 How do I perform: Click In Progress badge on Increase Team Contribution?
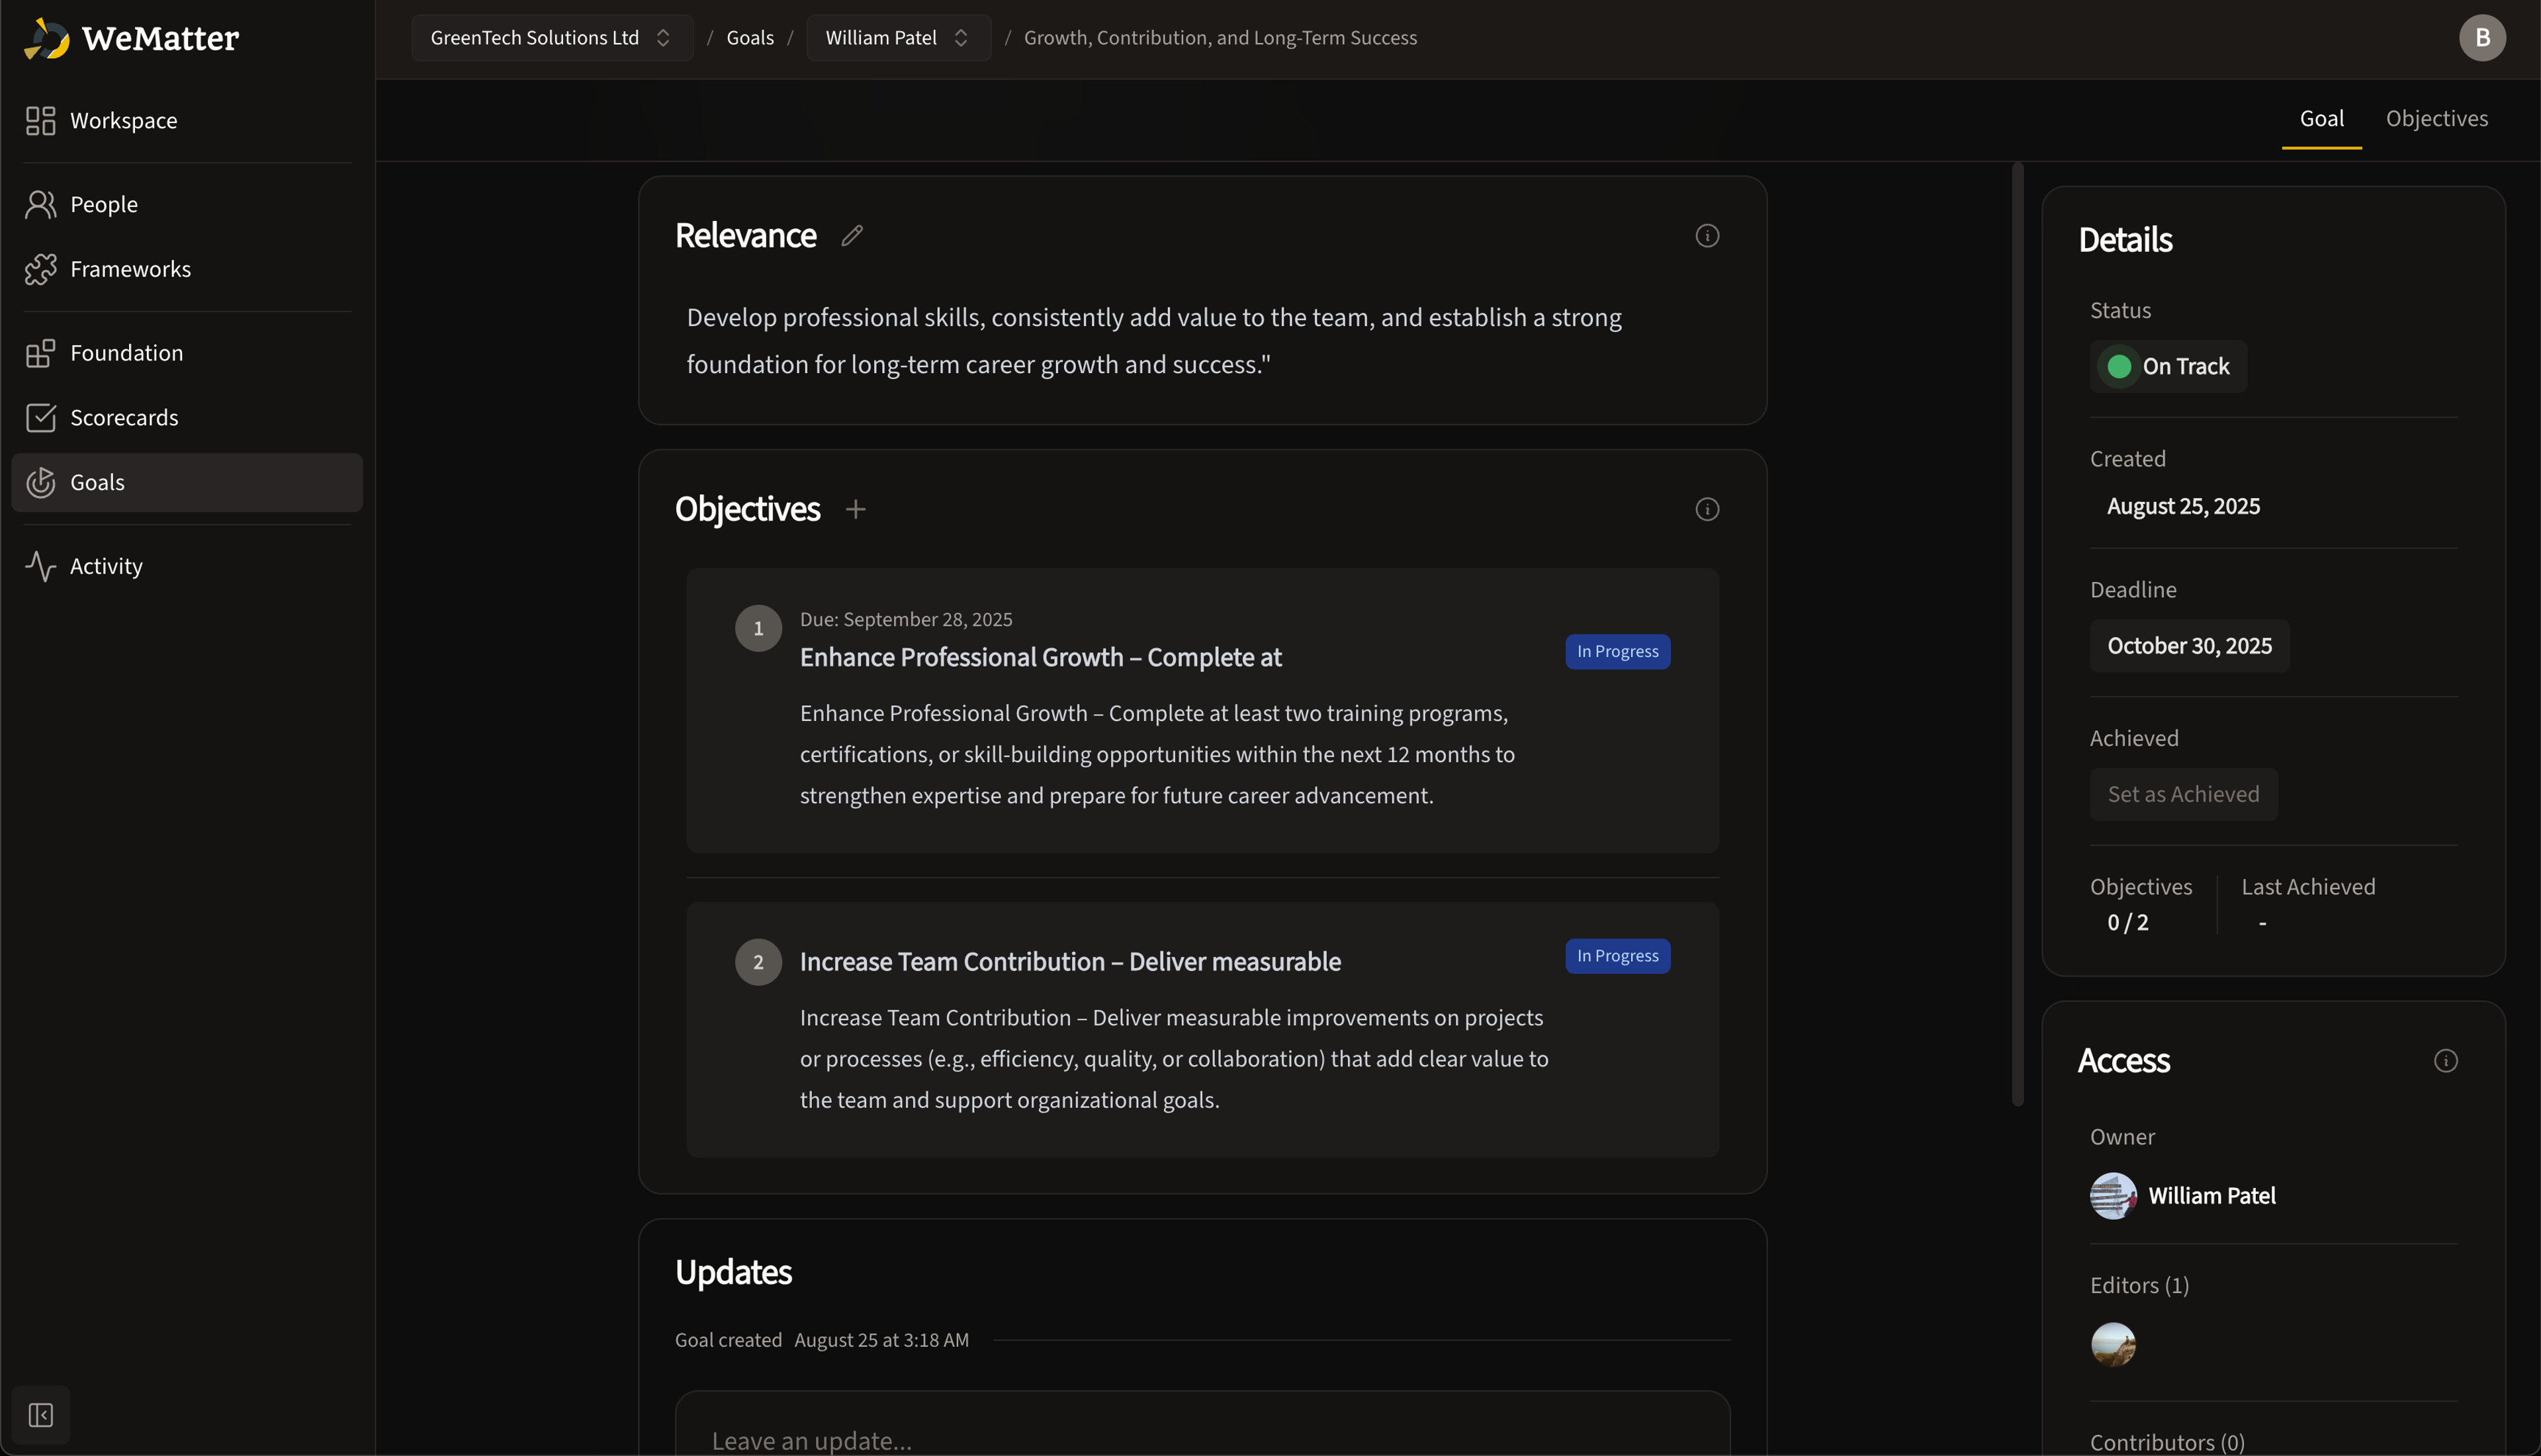click(x=1617, y=956)
